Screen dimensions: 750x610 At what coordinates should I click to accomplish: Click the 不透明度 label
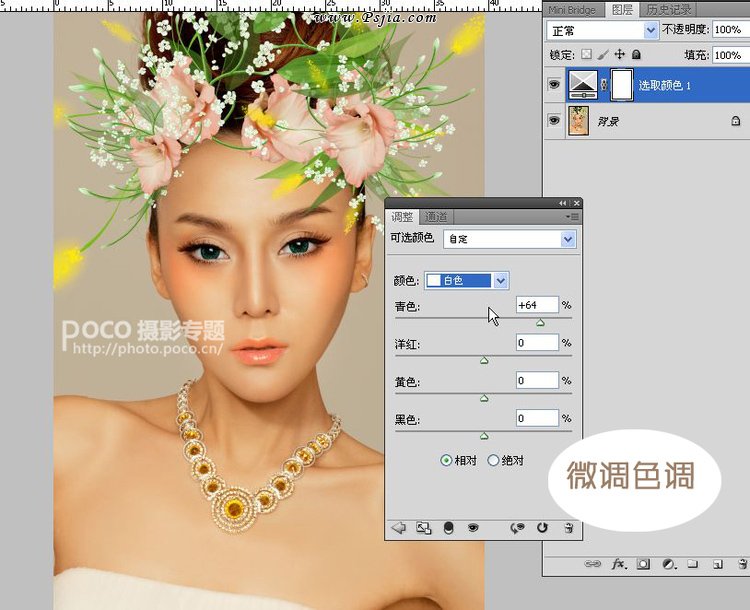pyautogui.click(x=685, y=30)
